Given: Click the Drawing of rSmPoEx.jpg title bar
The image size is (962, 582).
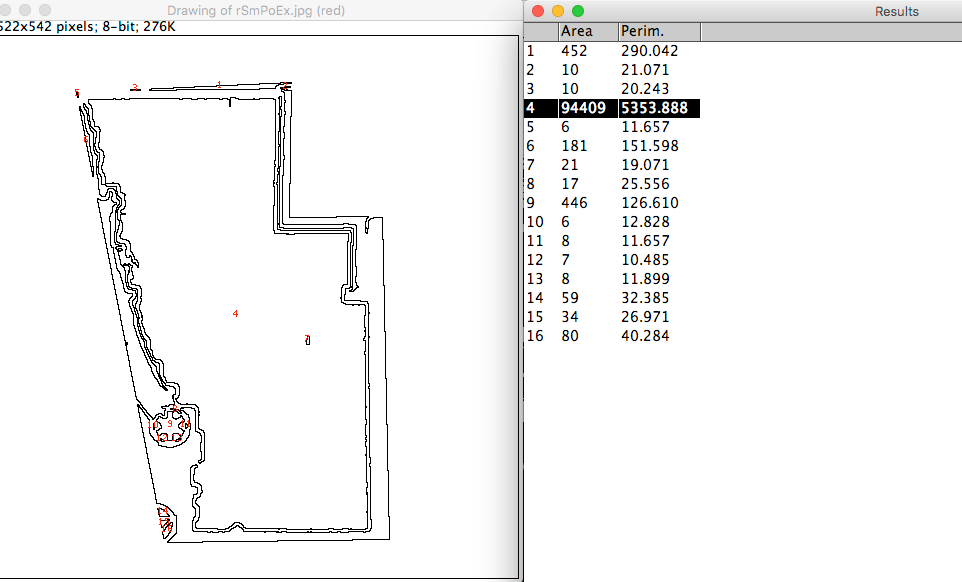Looking at the screenshot, I should (x=256, y=10).
